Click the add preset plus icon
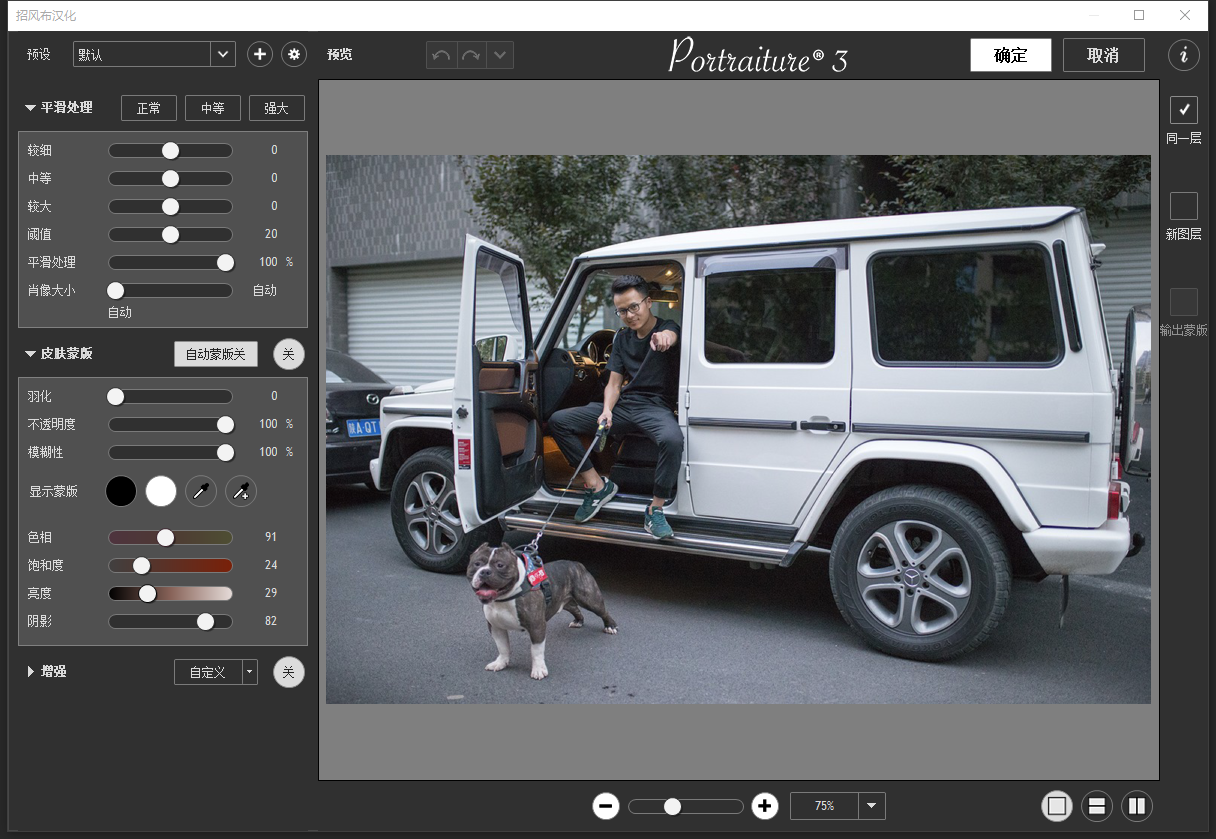Image resolution: width=1216 pixels, height=839 pixels. pyautogui.click(x=260, y=55)
